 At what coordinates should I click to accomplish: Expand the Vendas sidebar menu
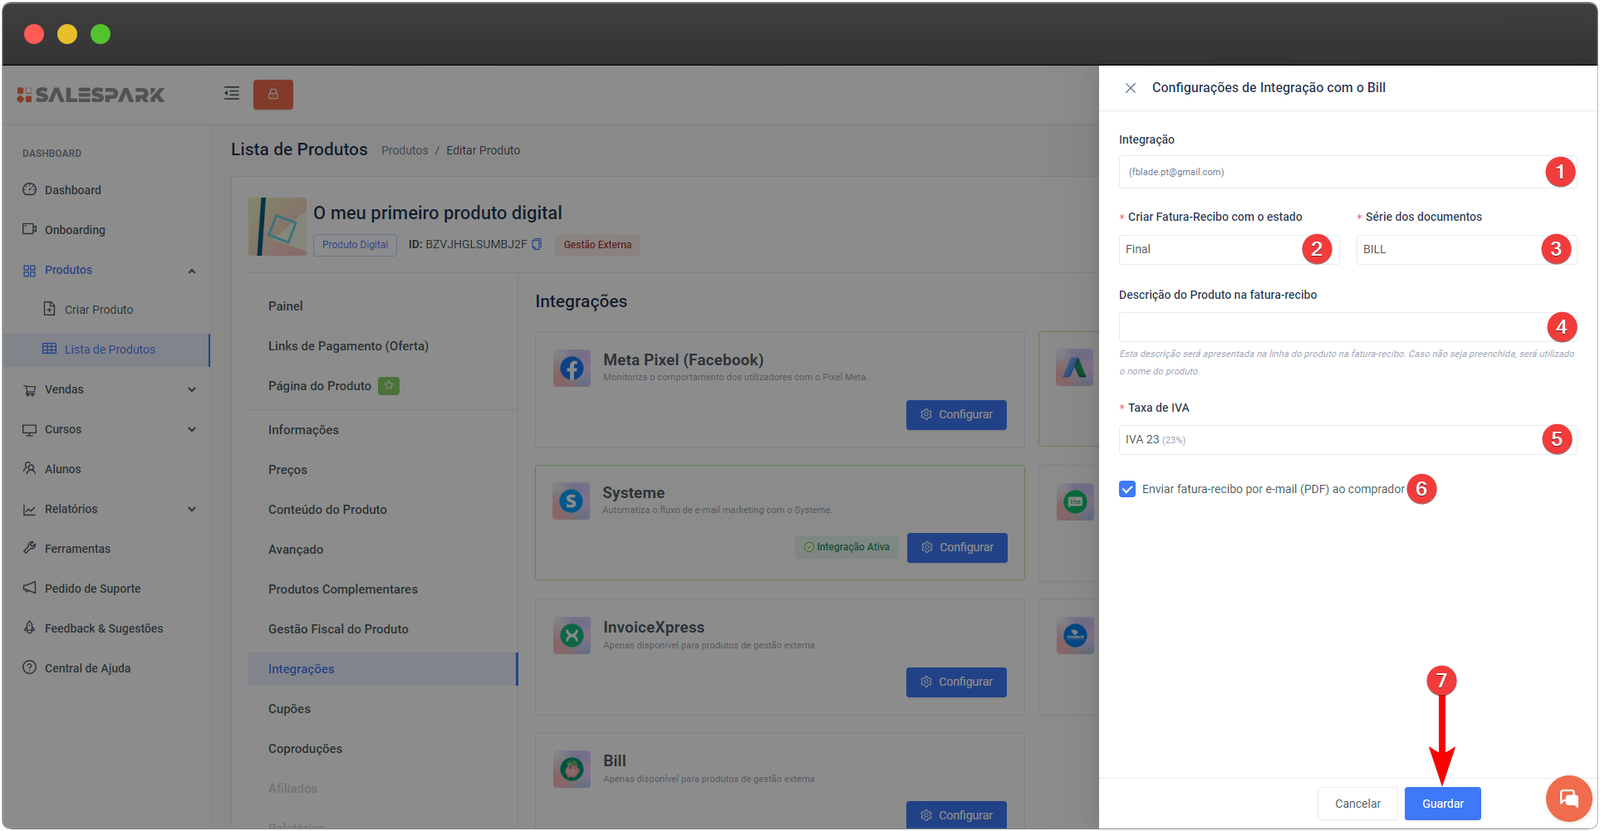click(x=110, y=390)
